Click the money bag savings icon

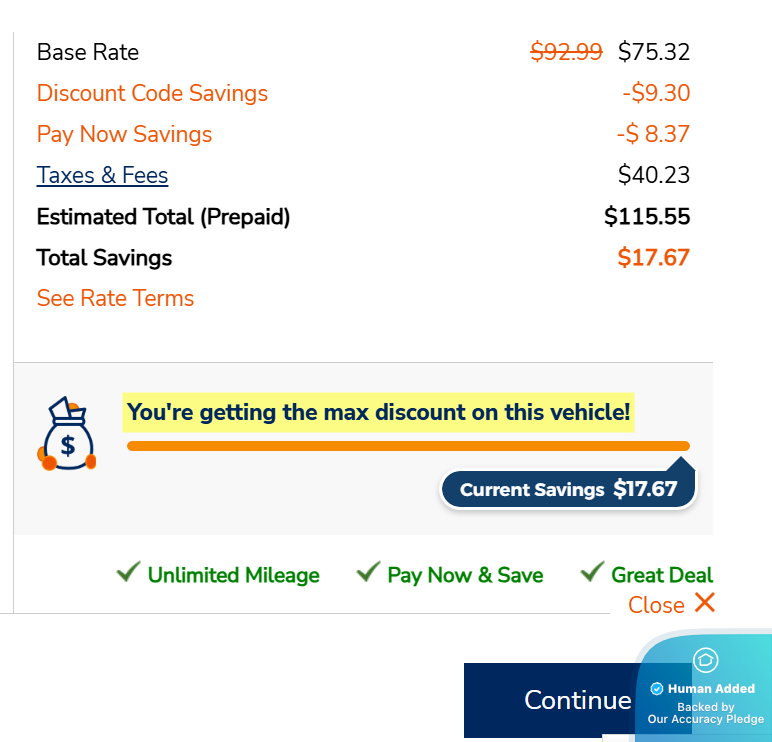click(67, 434)
